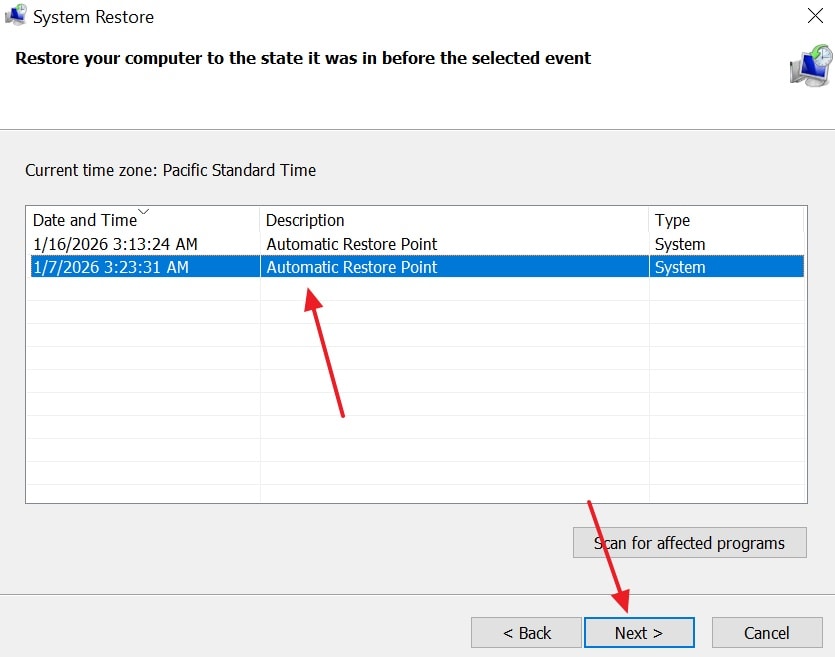Select the 1/7/2026 3:23:31 AM restore point

[x=111, y=267]
